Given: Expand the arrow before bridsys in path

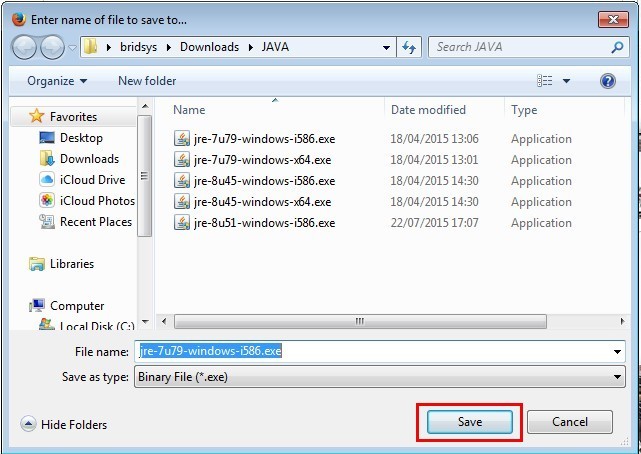Looking at the screenshot, I should point(108,47).
